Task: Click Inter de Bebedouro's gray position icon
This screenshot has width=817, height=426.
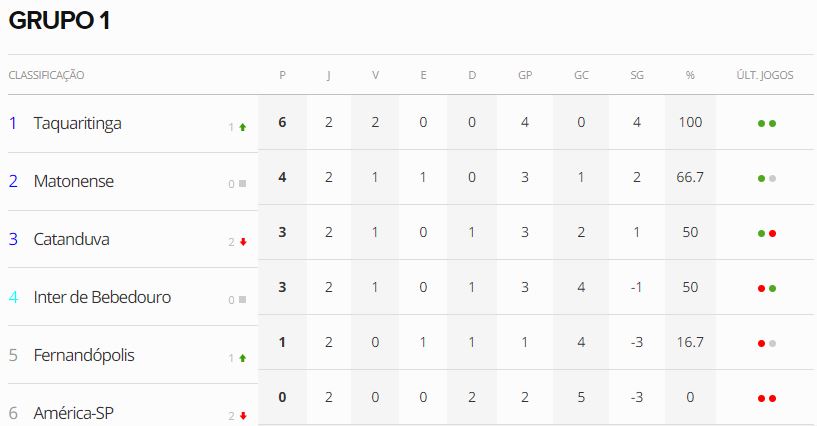Action: pyautogui.click(x=242, y=299)
